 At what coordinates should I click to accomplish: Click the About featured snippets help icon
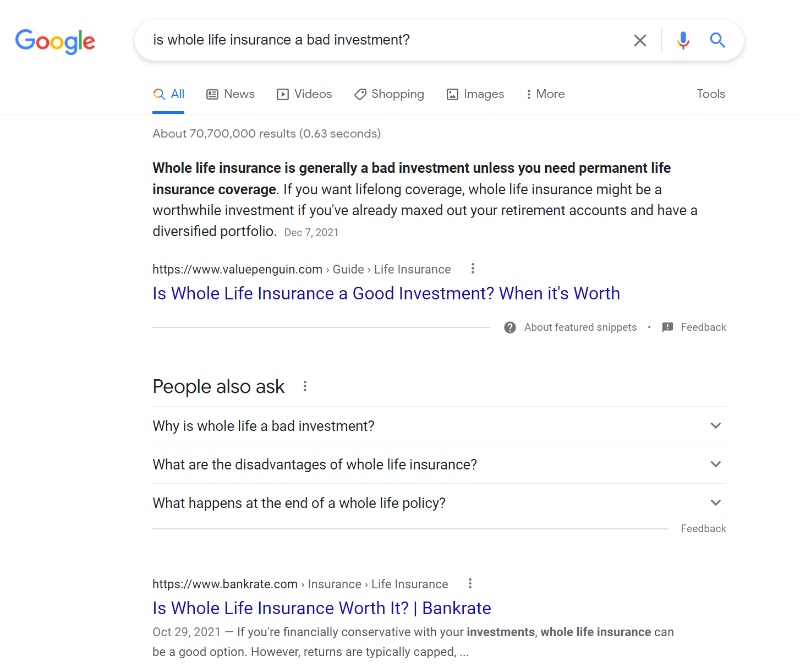[510, 327]
